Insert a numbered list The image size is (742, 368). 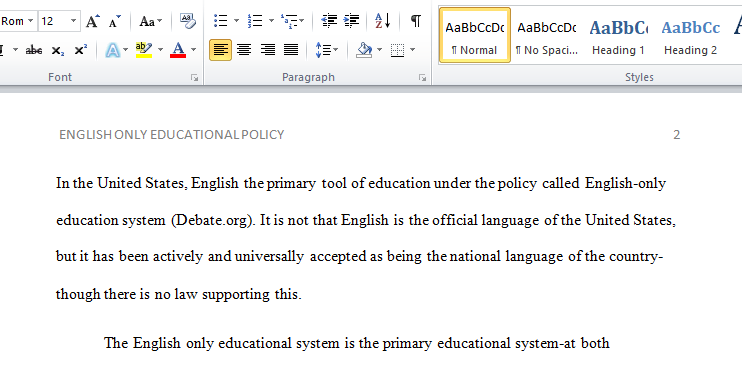pos(255,21)
